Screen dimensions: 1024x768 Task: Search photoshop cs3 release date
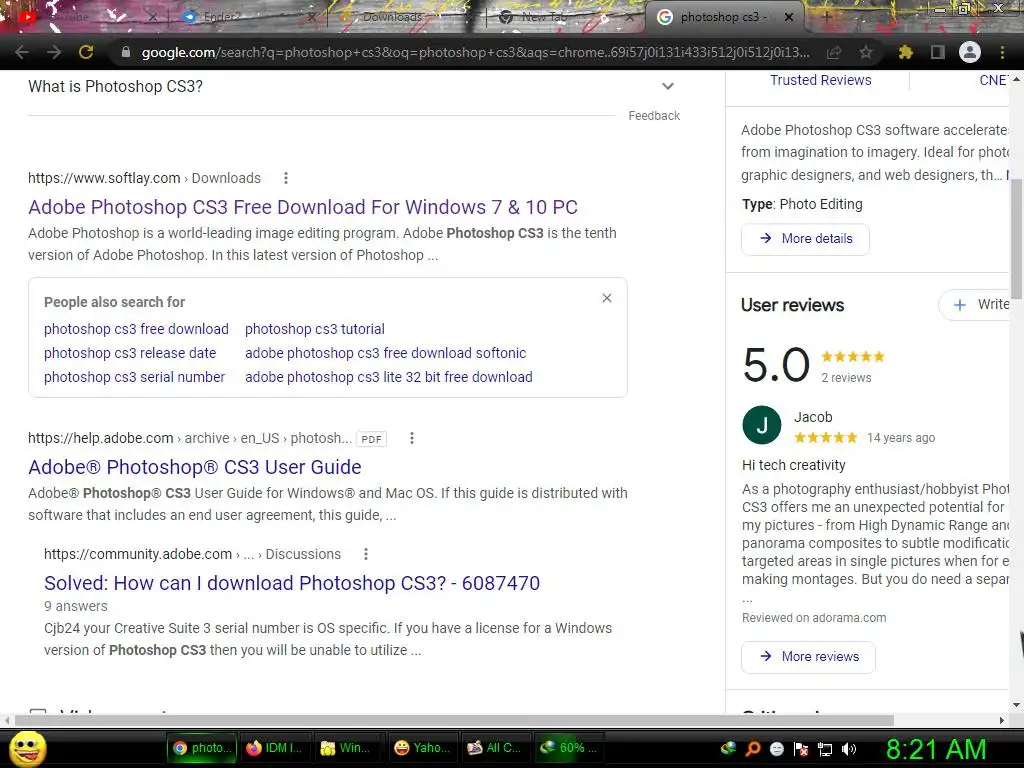point(130,353)
